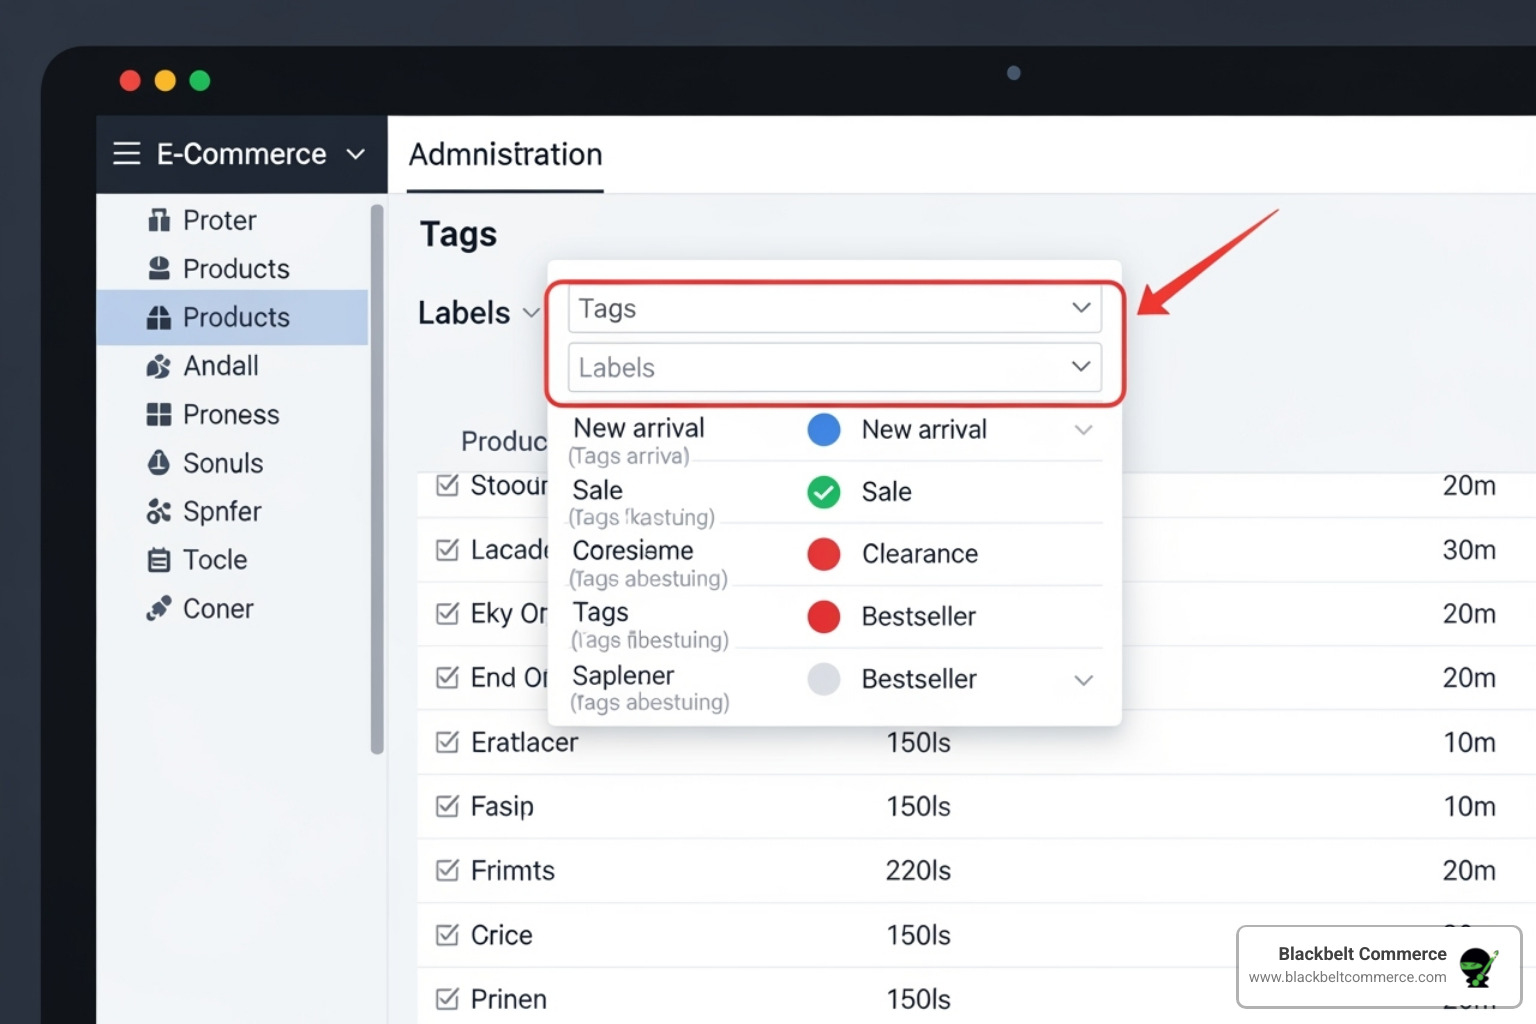Toggle the checkbox next to Stoour
This screenshot has height=1024, width=1536.
(x=446, y=486)
